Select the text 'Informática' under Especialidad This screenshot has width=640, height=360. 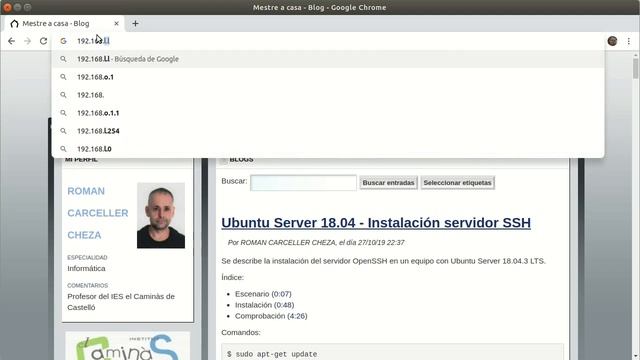tap(86, 269)
